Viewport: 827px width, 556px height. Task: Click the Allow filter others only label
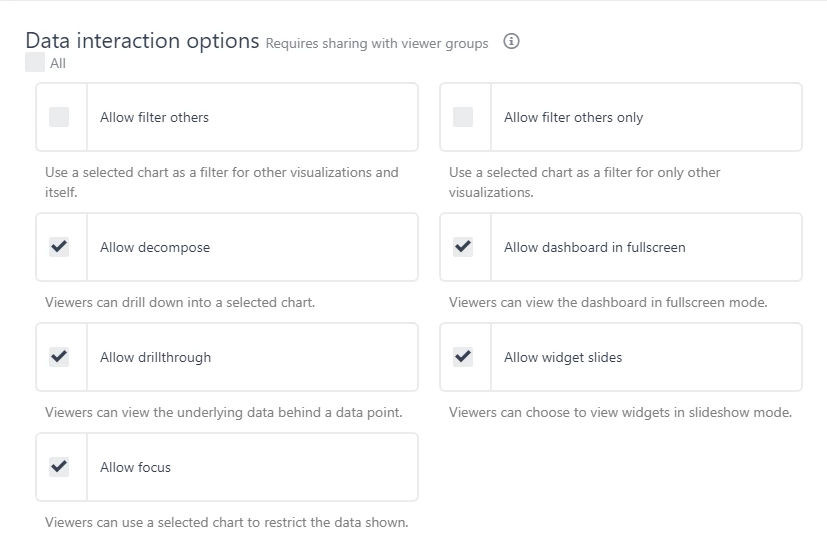coord(573,117)
